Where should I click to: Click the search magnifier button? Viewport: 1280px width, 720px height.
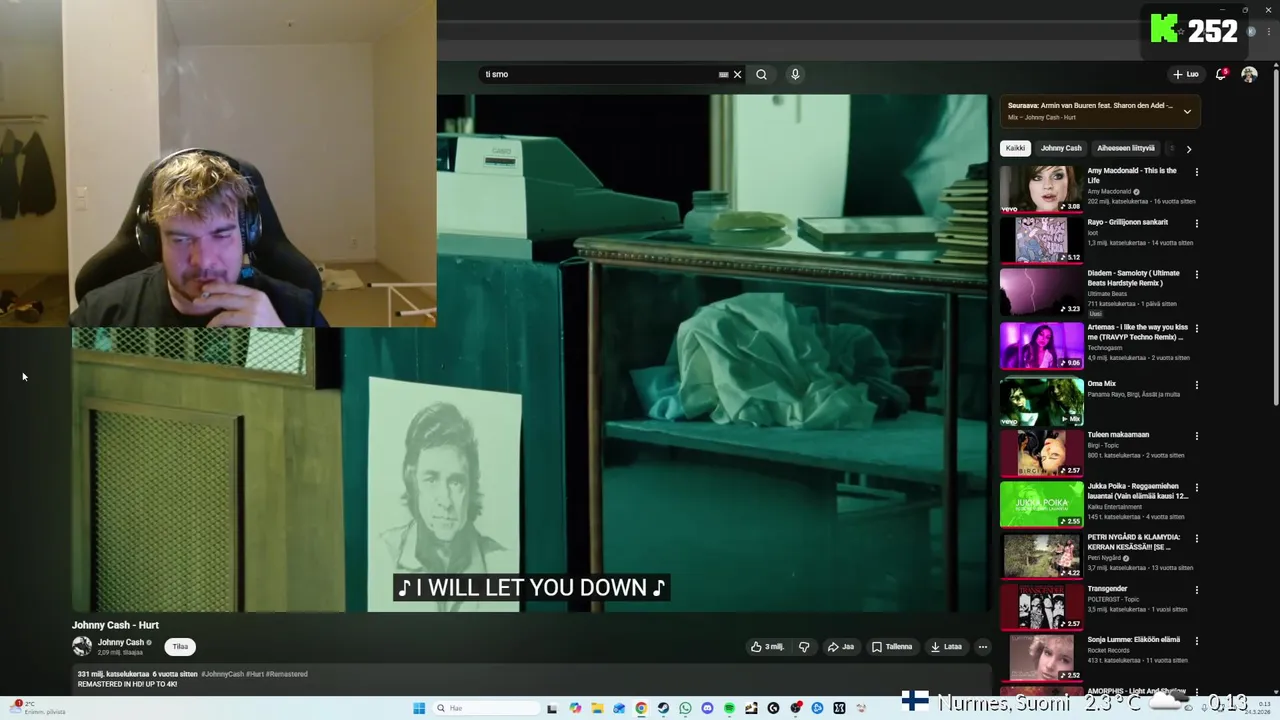(761, 74)
